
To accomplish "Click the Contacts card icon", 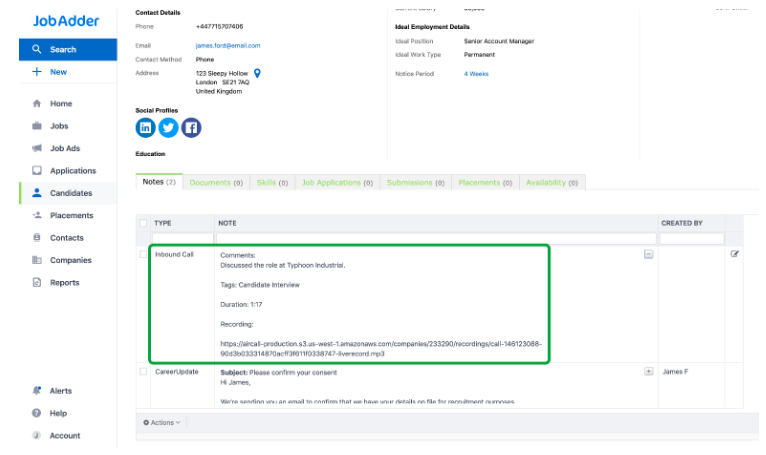I will point(37,238).
